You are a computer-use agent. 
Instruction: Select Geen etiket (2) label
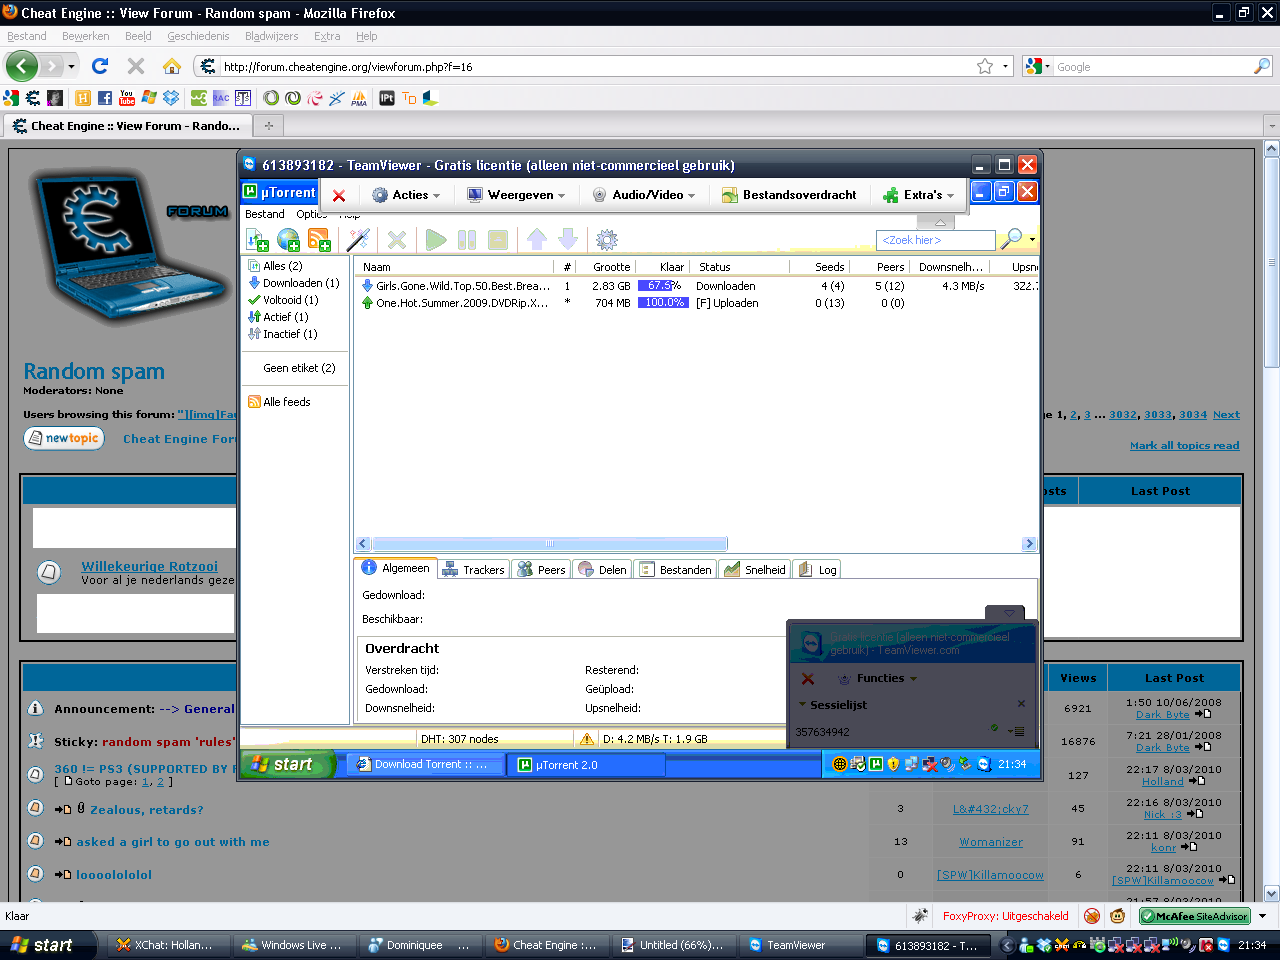click(x=299, y=368)
